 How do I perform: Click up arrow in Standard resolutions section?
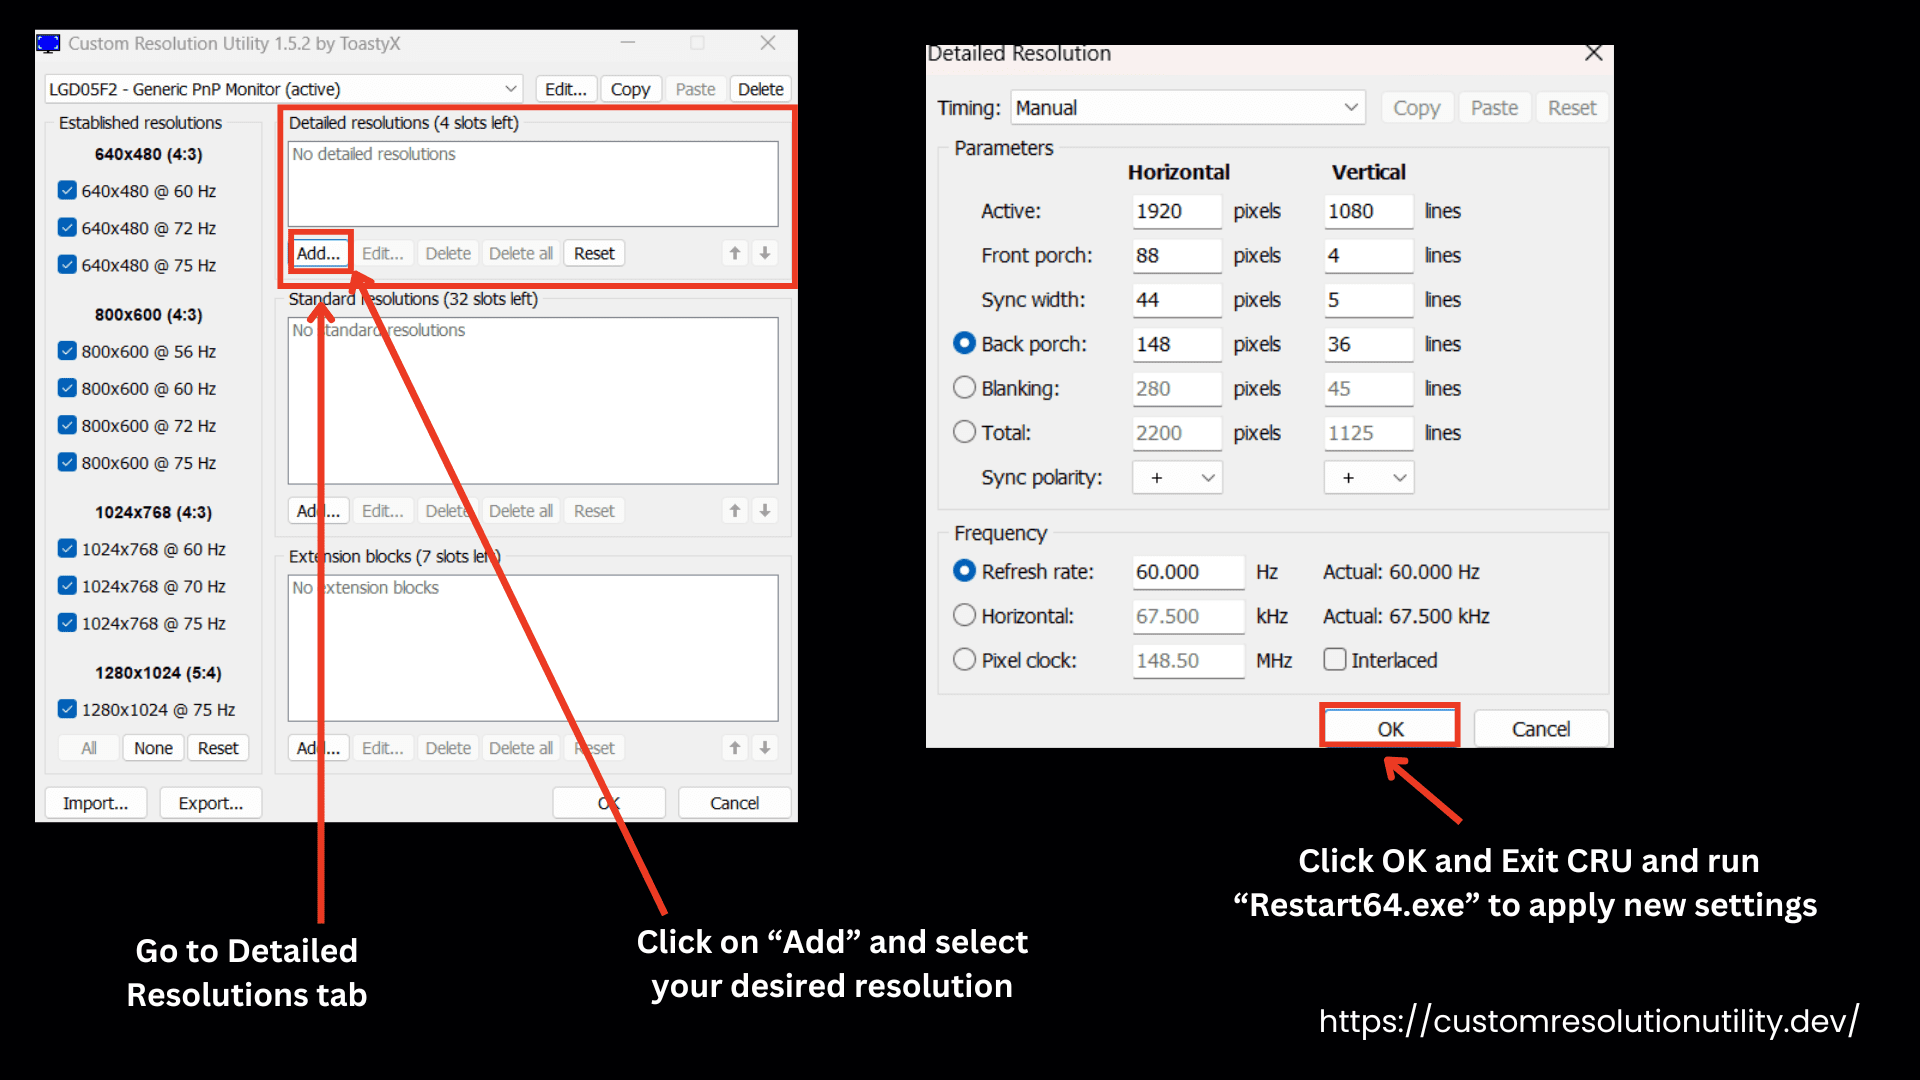(x=735, y=510)
